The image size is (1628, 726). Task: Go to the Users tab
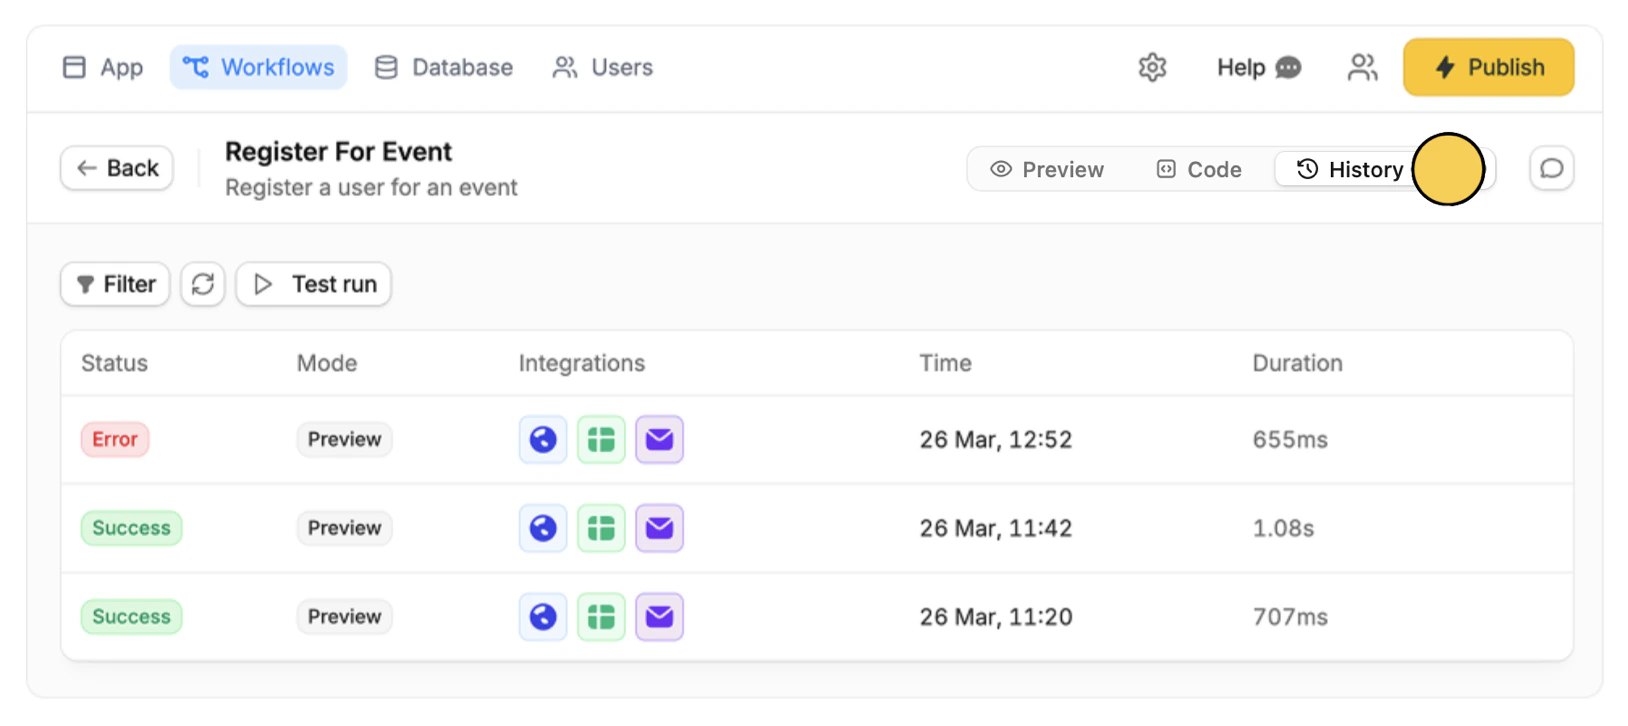pos(603,67)
